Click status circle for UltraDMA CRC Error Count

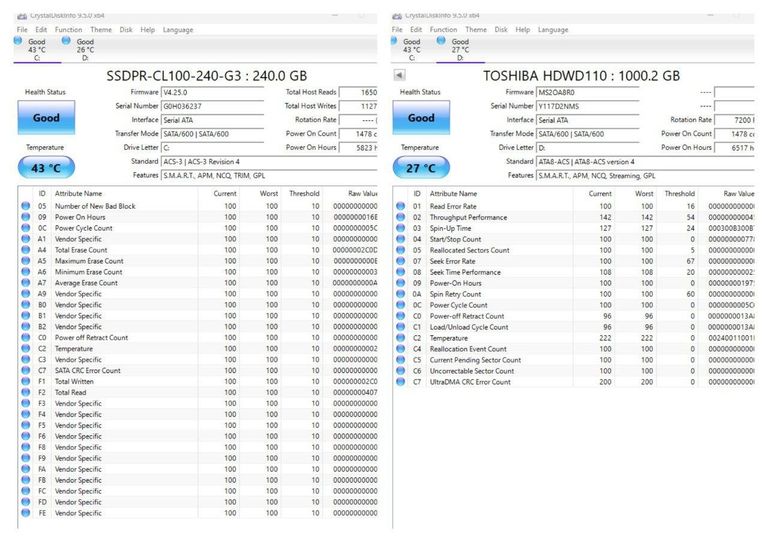(402, 381)
